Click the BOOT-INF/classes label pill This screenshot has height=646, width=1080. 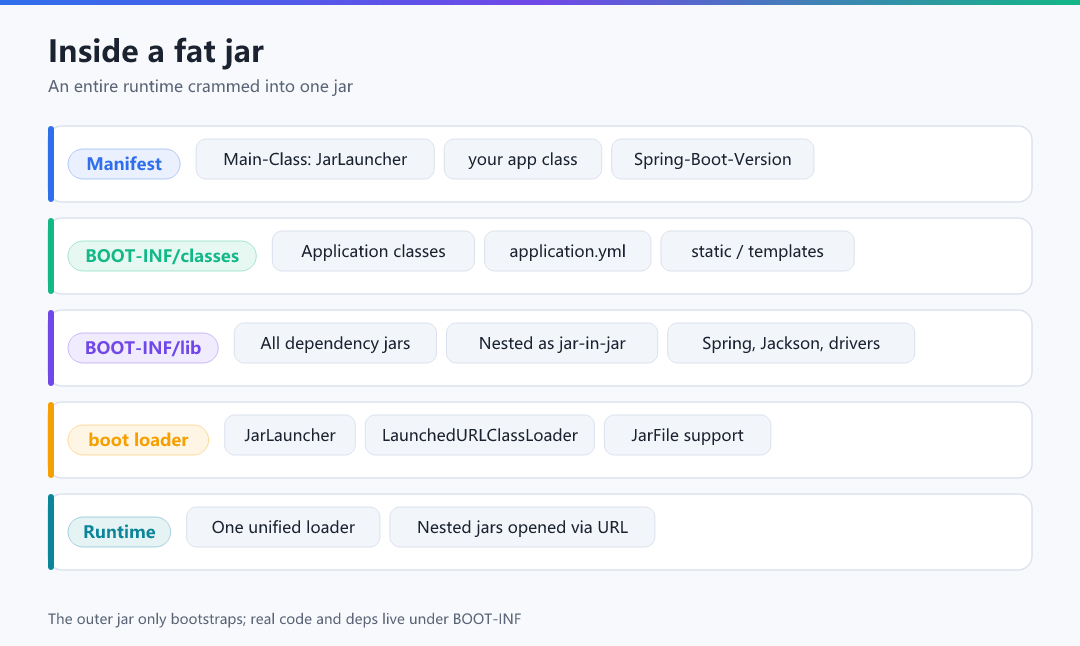click(162, 256)
